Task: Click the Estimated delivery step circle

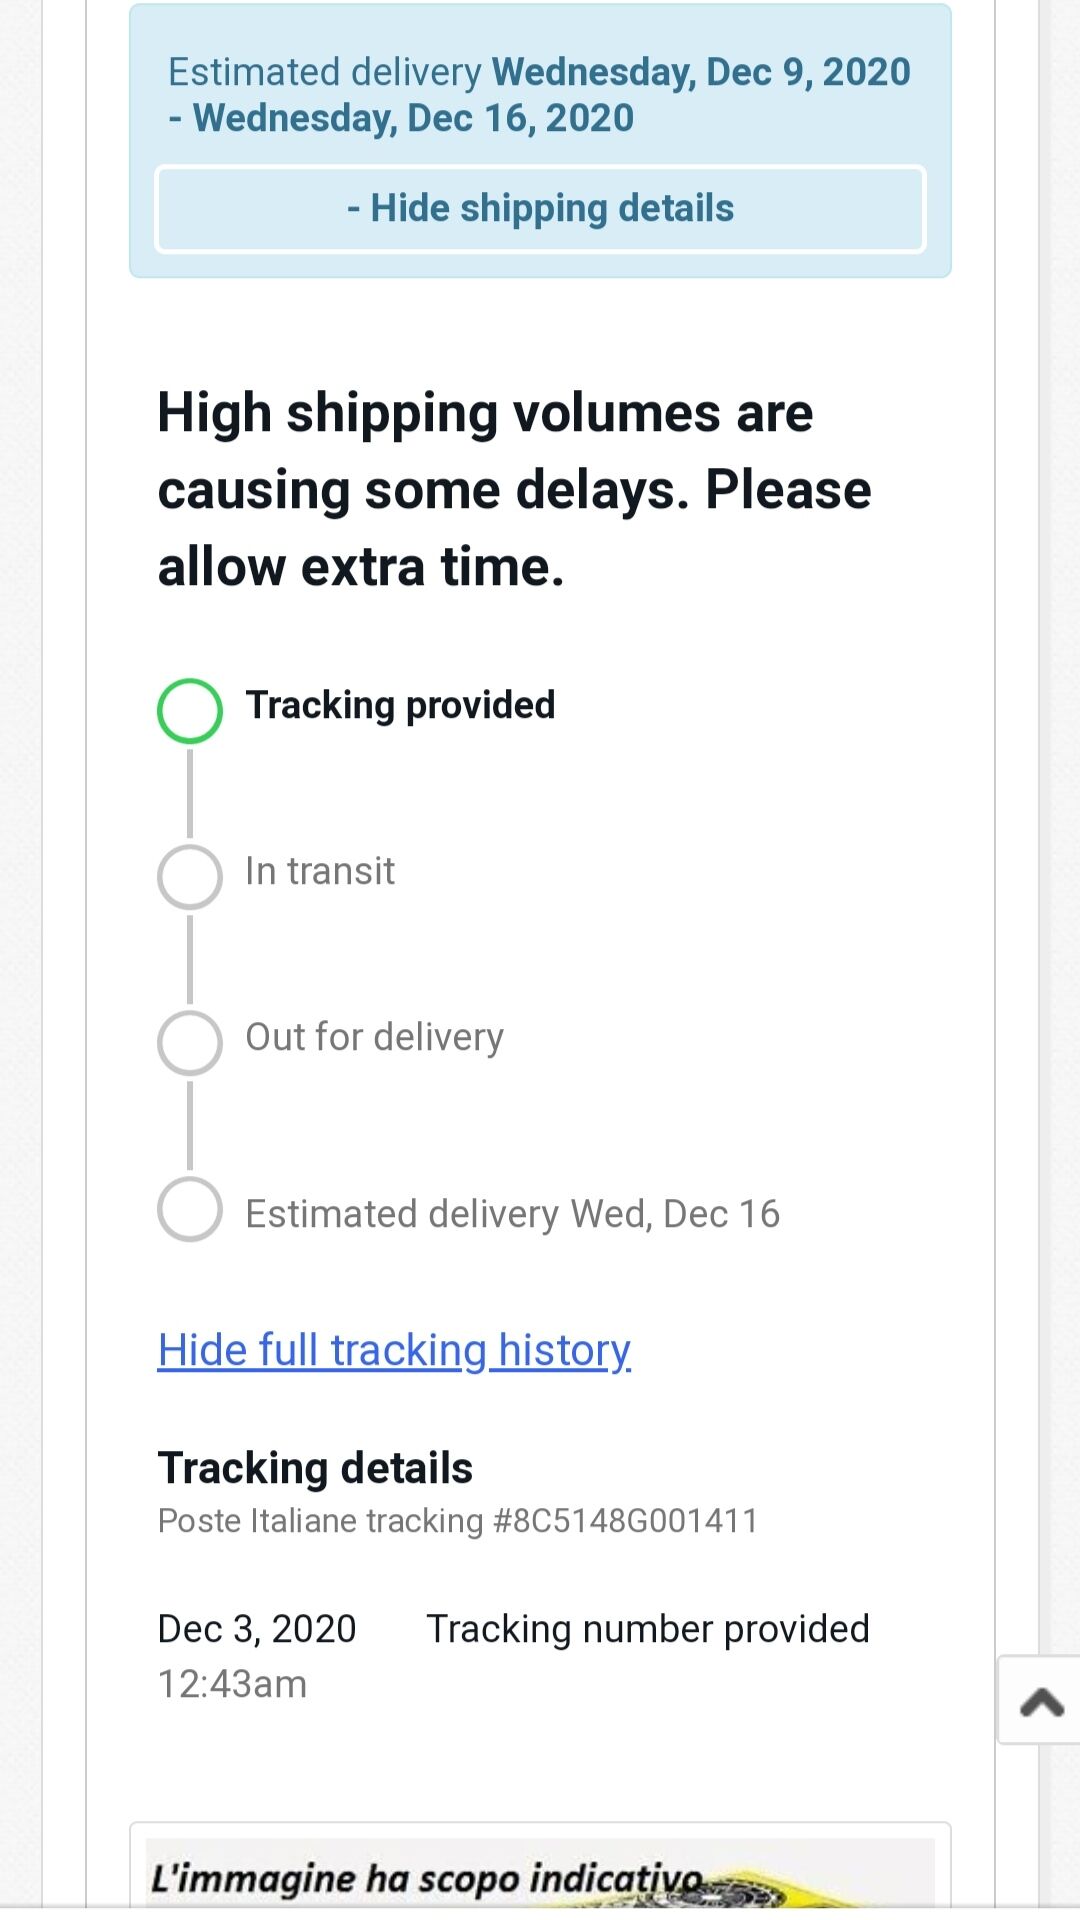Action: [190, 1209]
